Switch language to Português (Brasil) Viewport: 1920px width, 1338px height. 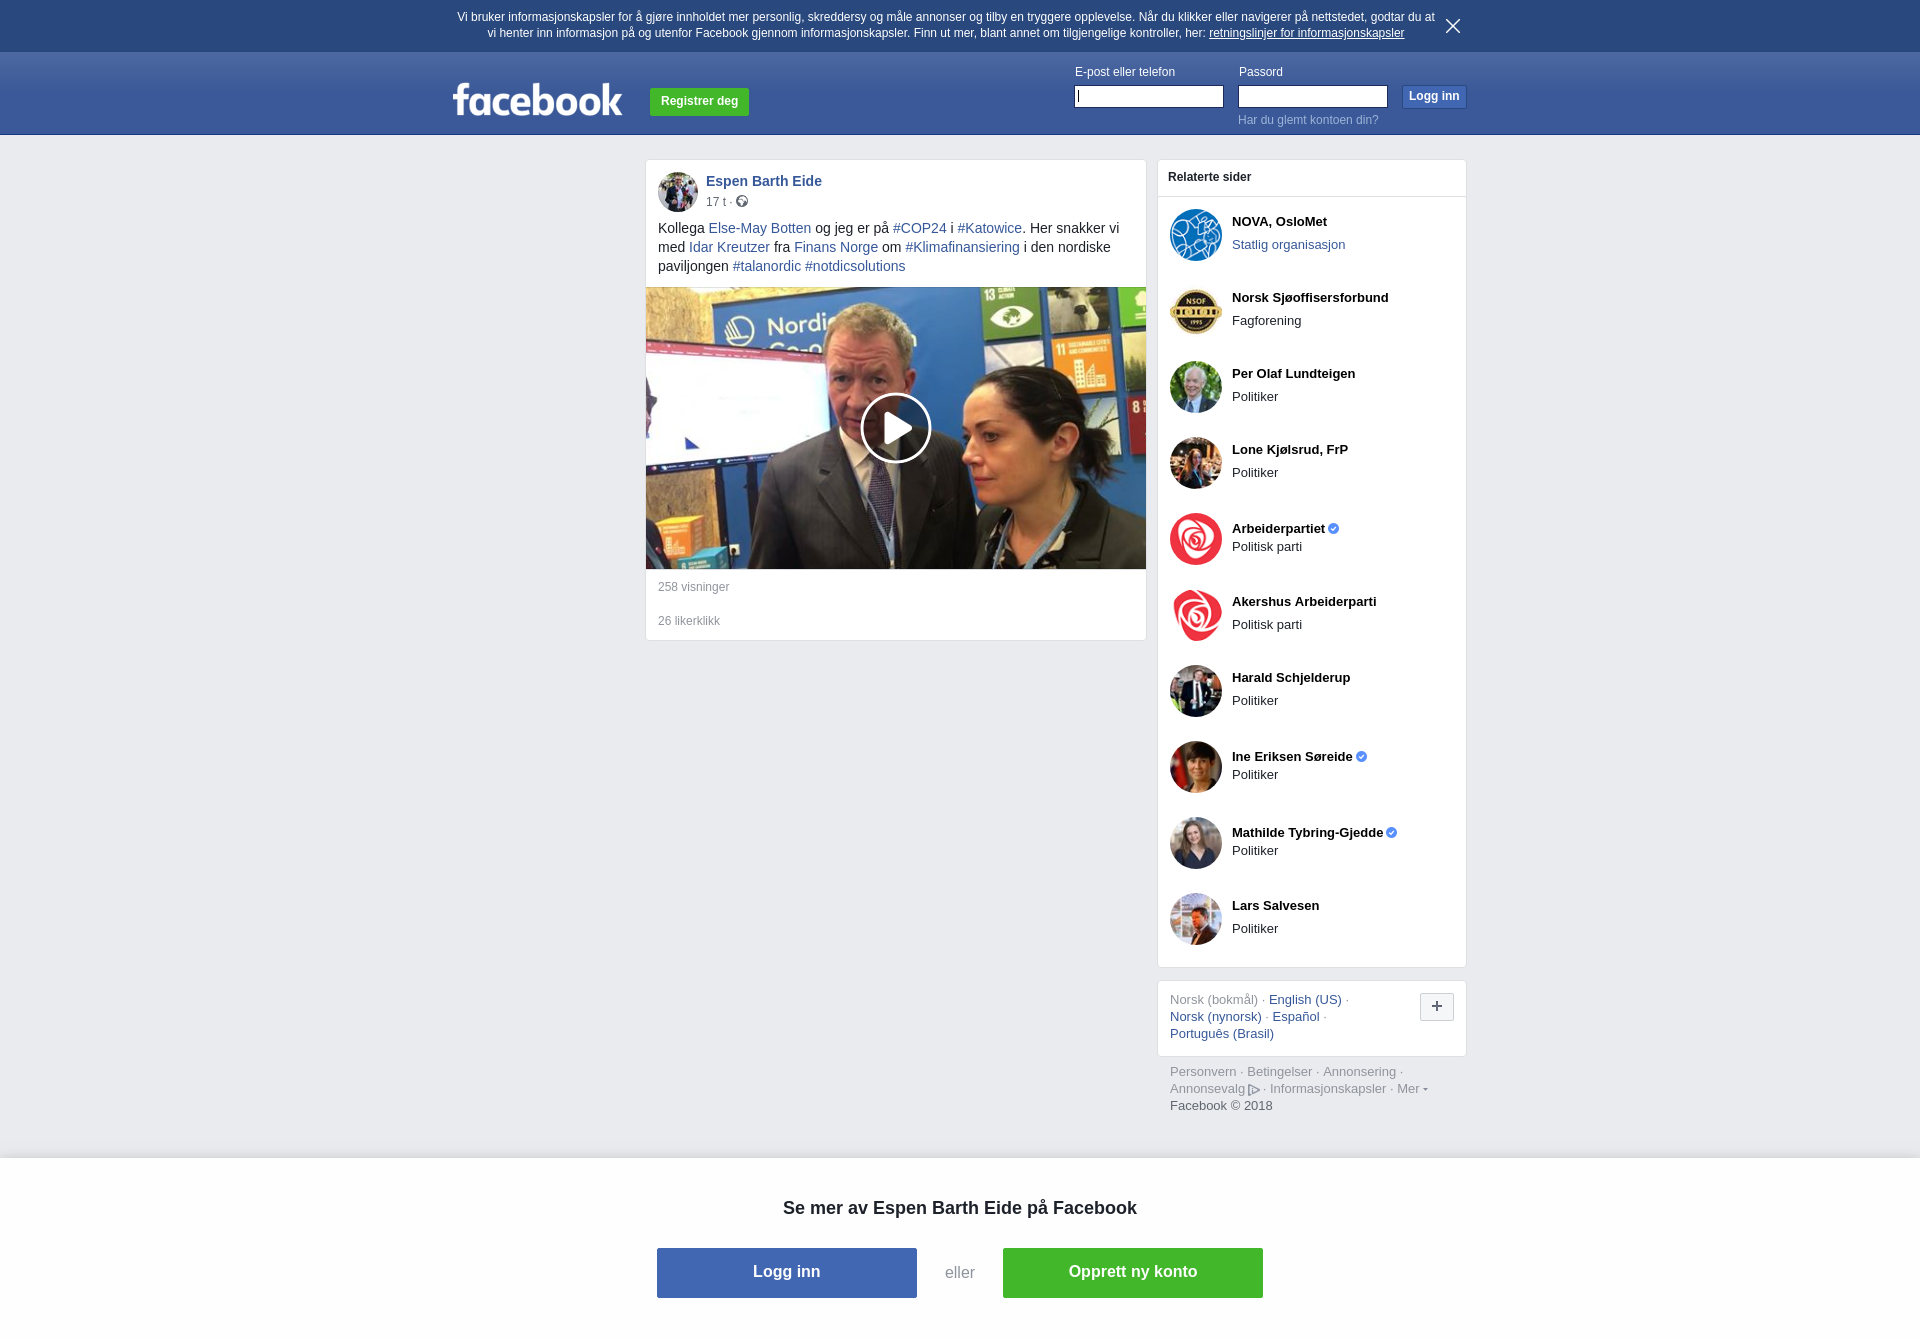1222,1034
